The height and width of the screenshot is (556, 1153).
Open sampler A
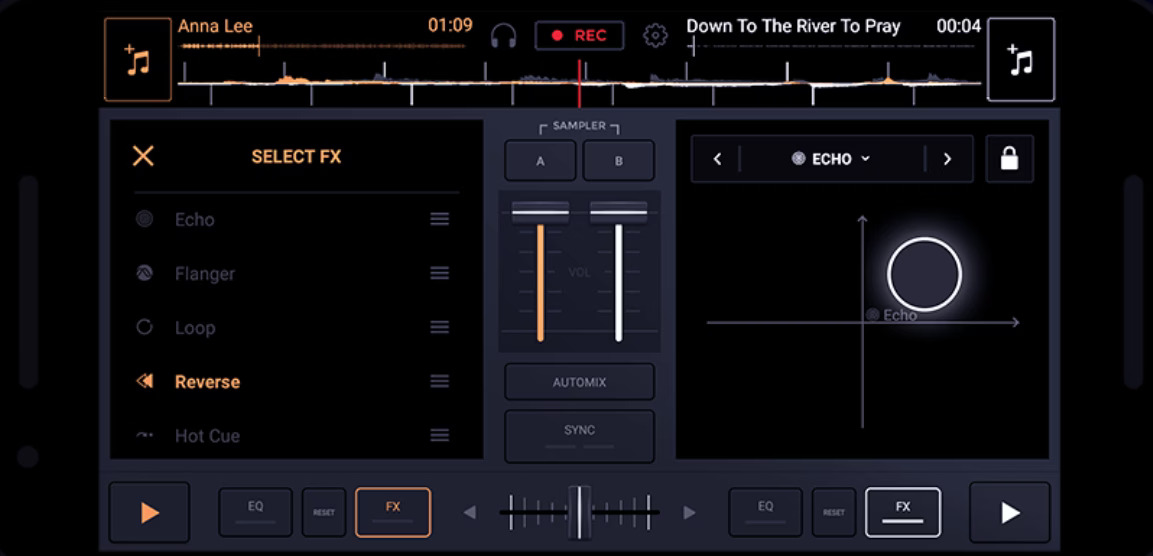tap(540, 160)
